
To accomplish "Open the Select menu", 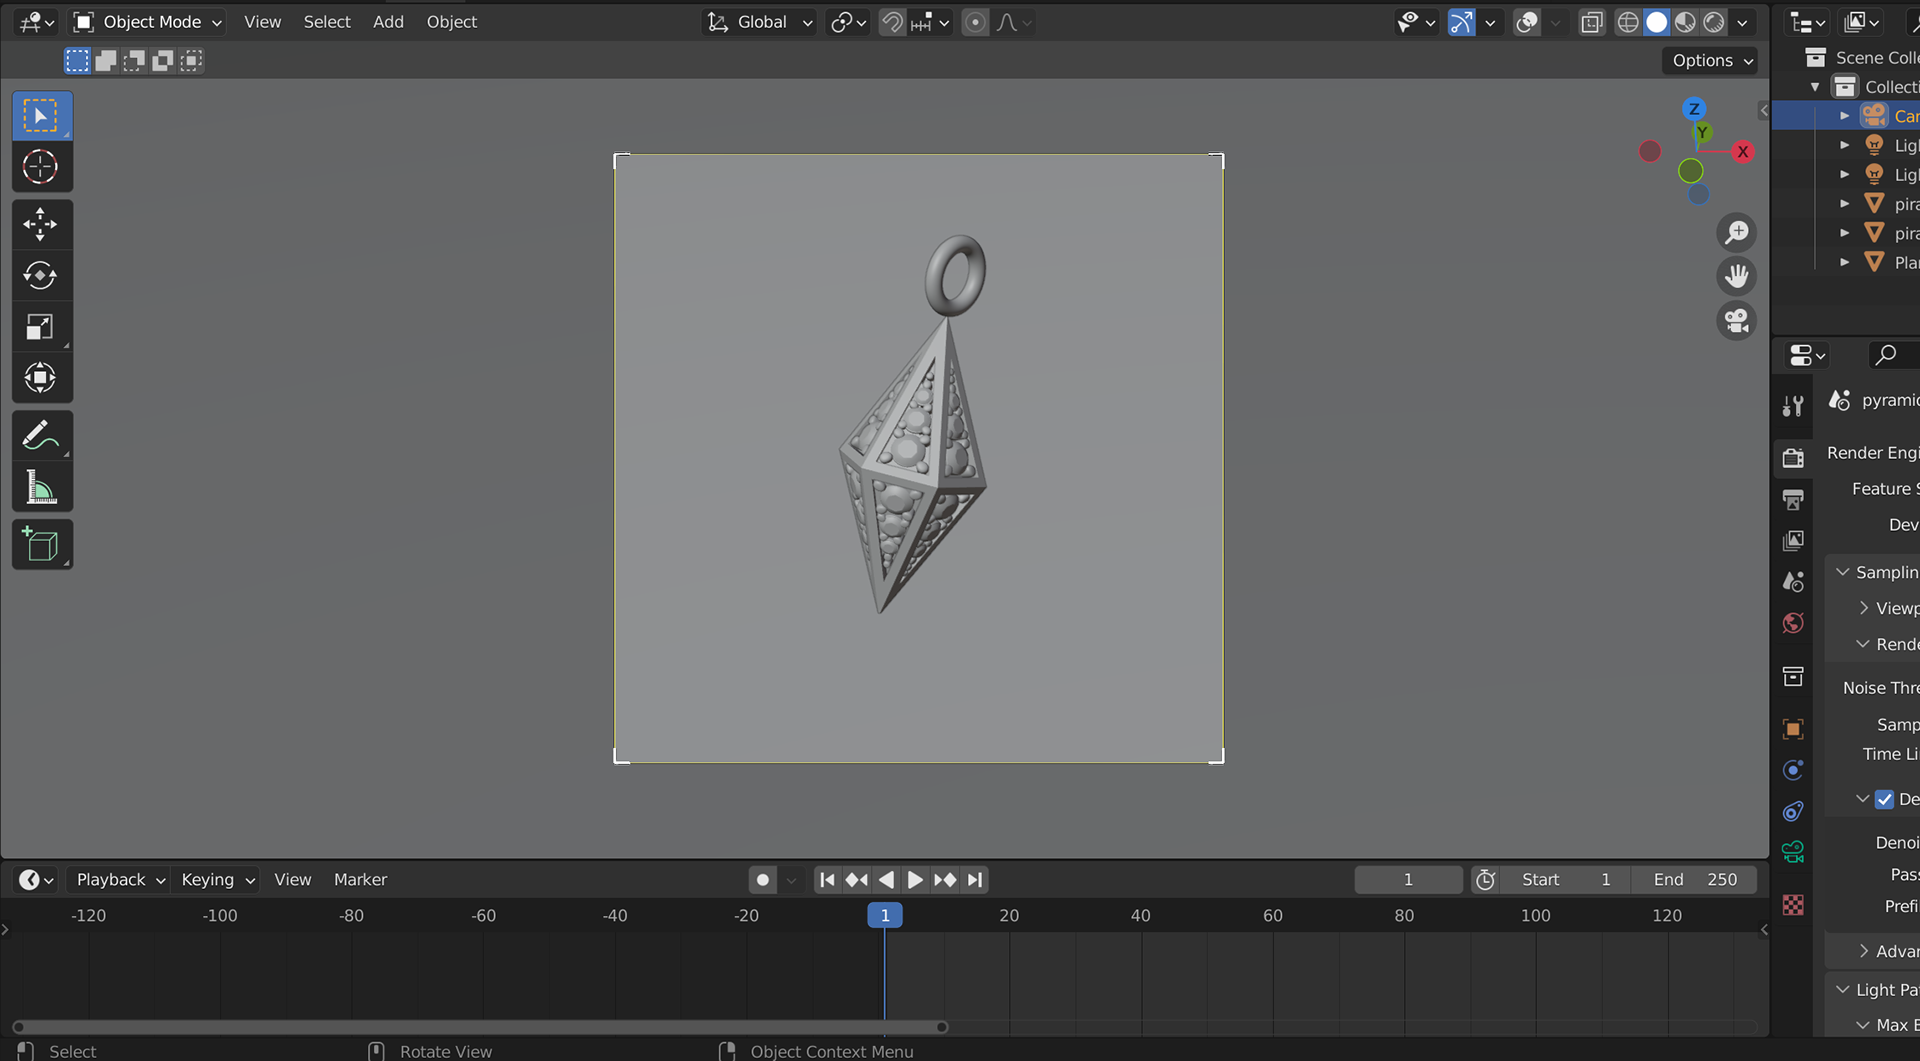I will 327,22.
